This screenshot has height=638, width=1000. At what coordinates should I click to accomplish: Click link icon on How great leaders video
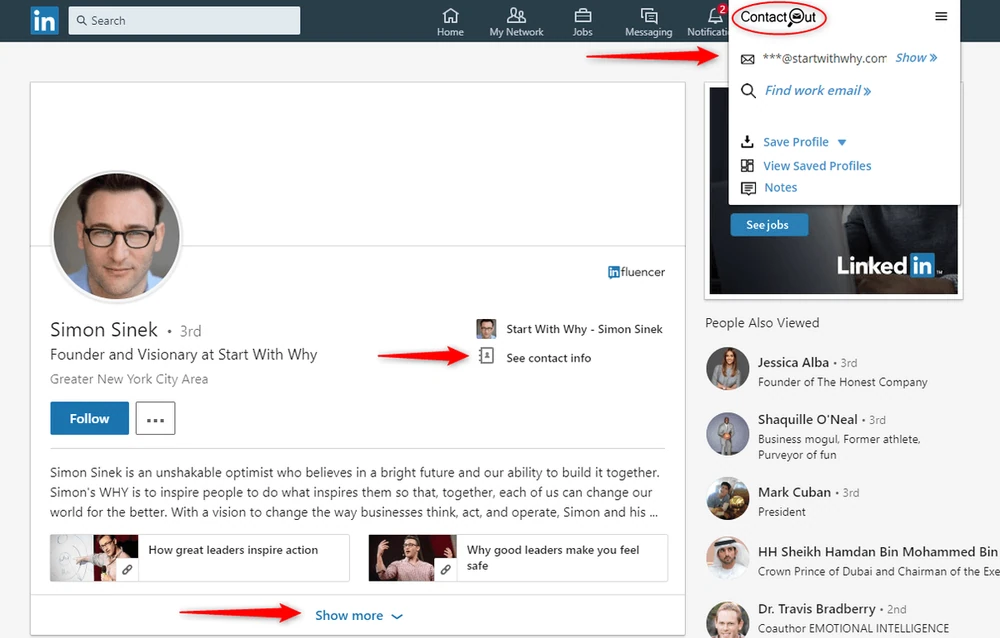pos(128,570)
